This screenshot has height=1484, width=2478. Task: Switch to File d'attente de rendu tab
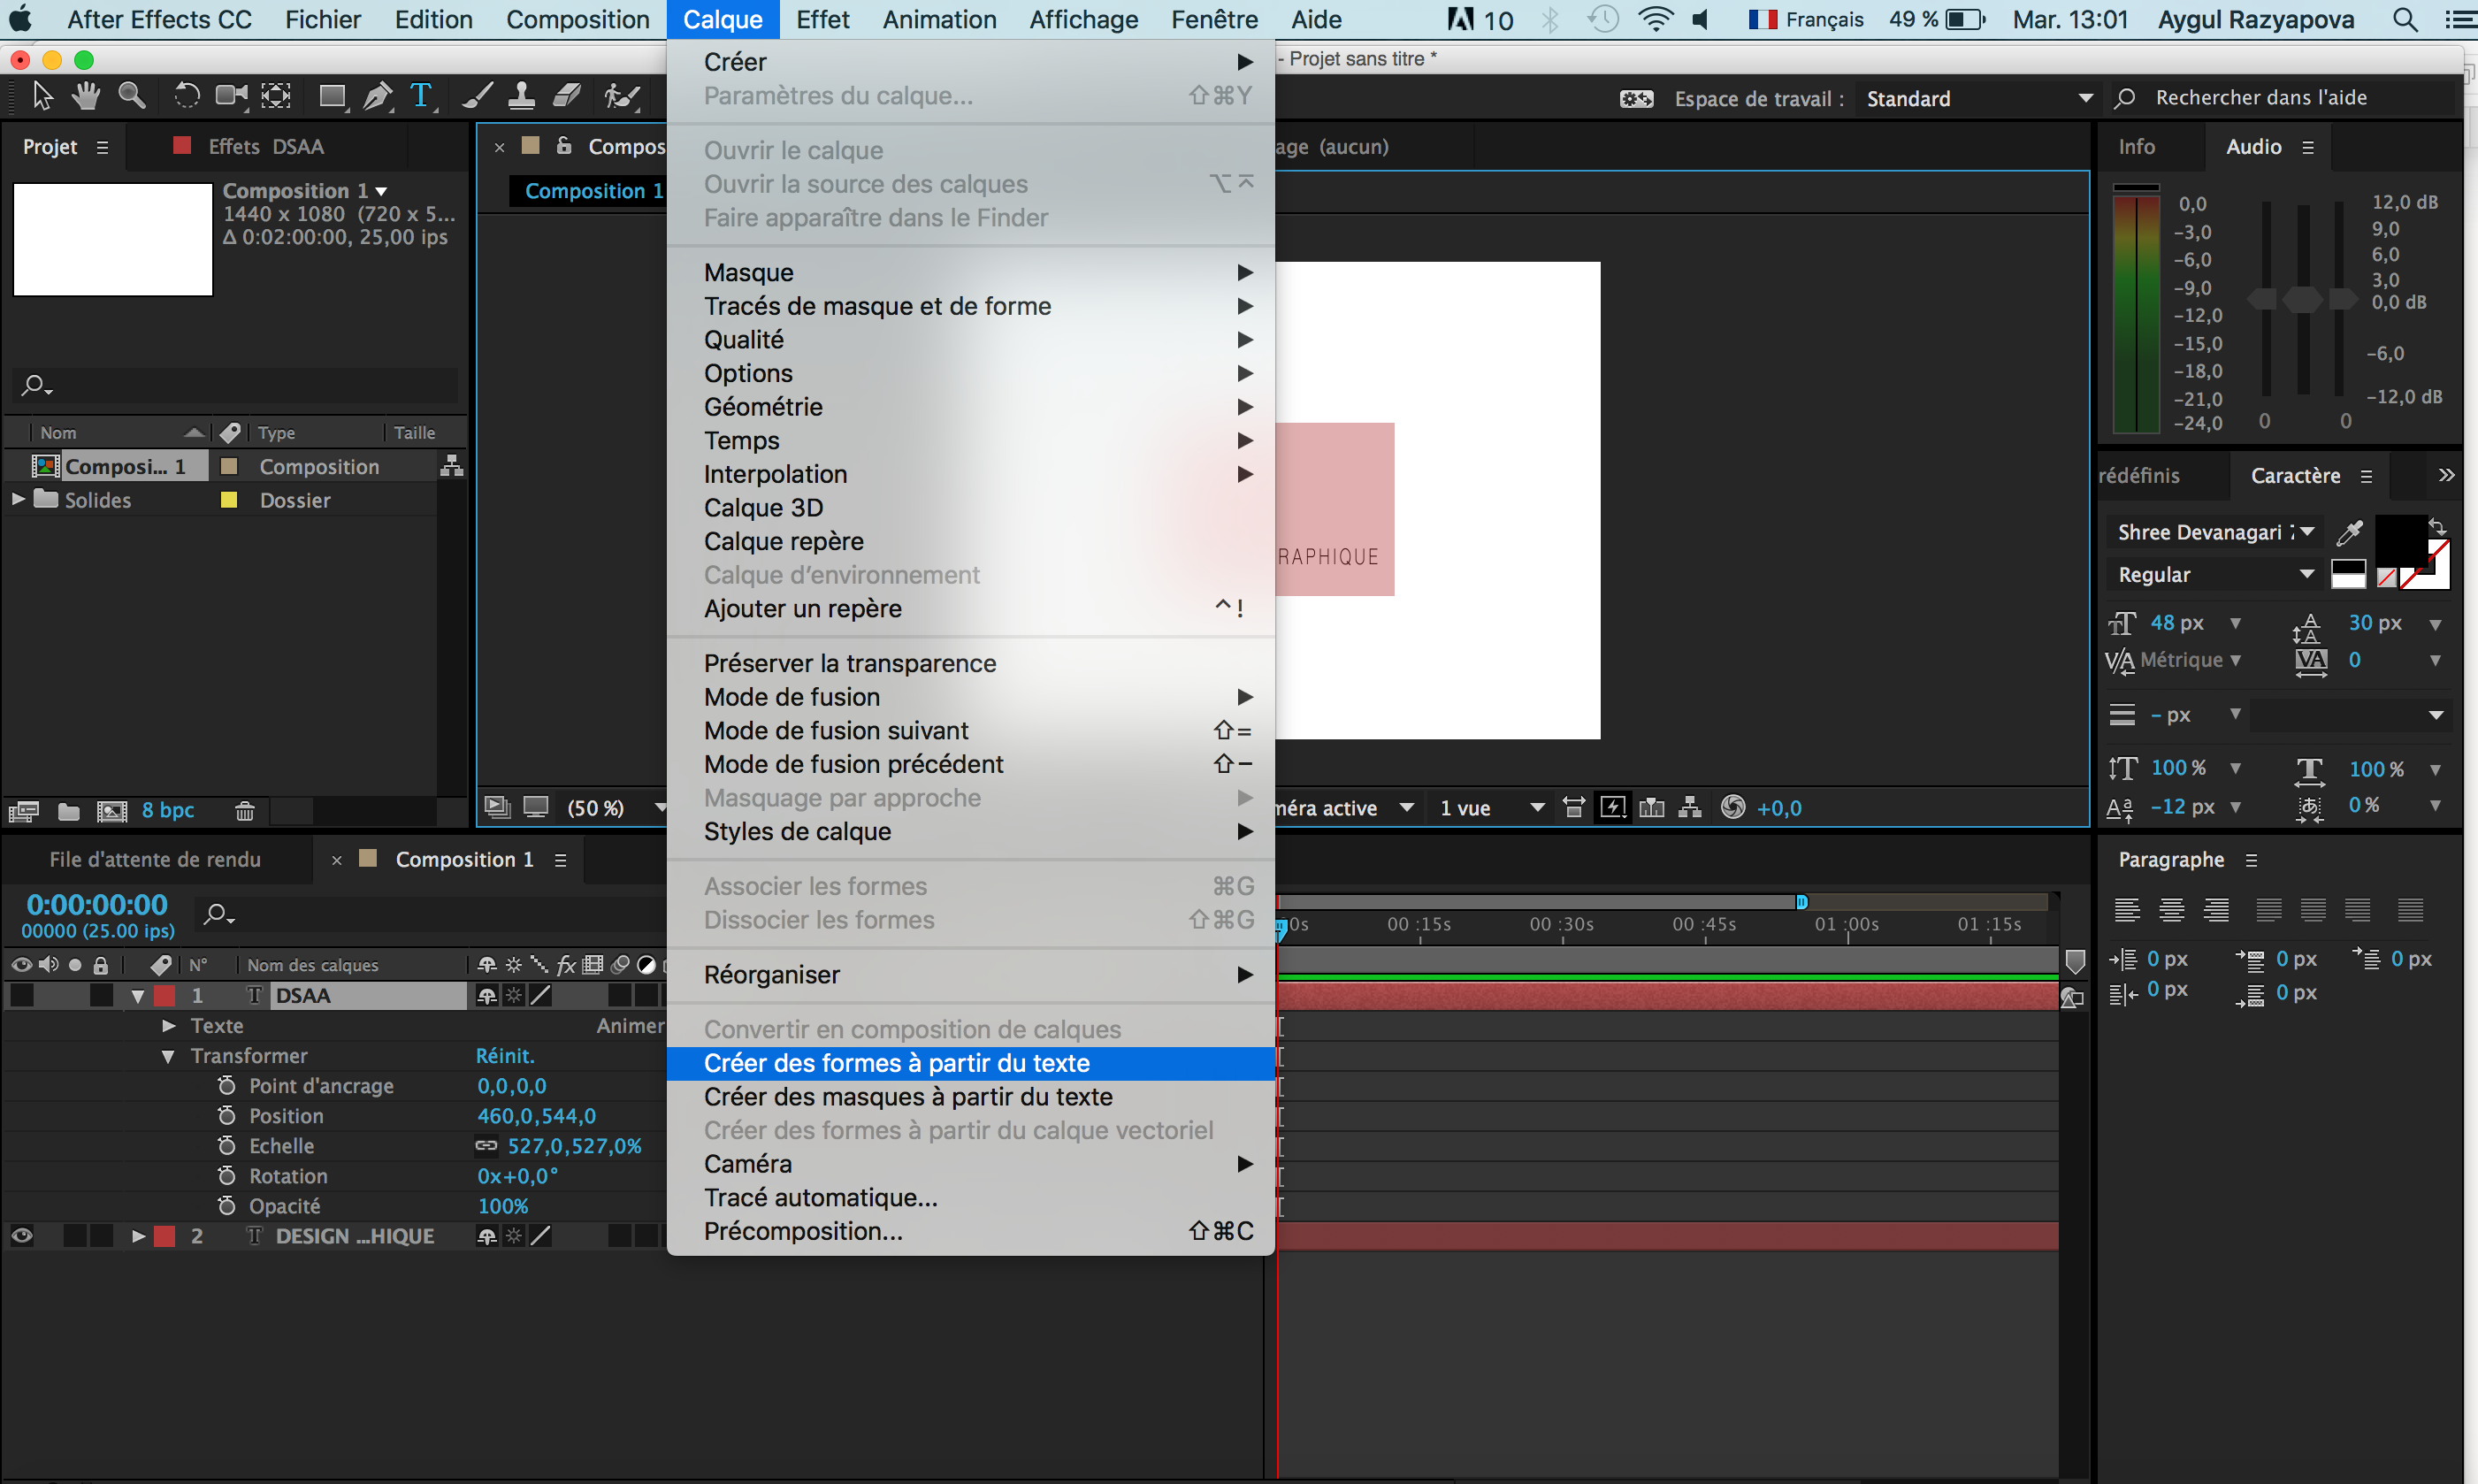pos(155,860)
